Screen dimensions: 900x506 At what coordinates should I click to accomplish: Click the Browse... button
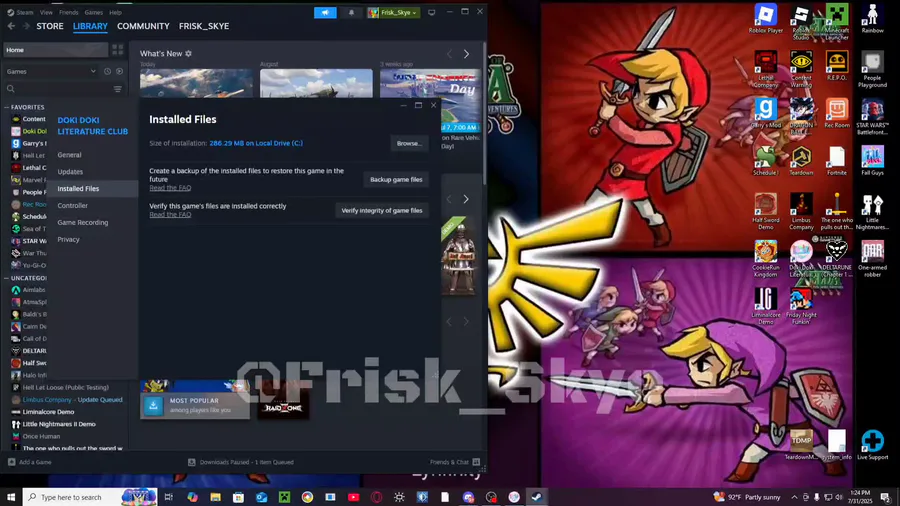point(409,143)
